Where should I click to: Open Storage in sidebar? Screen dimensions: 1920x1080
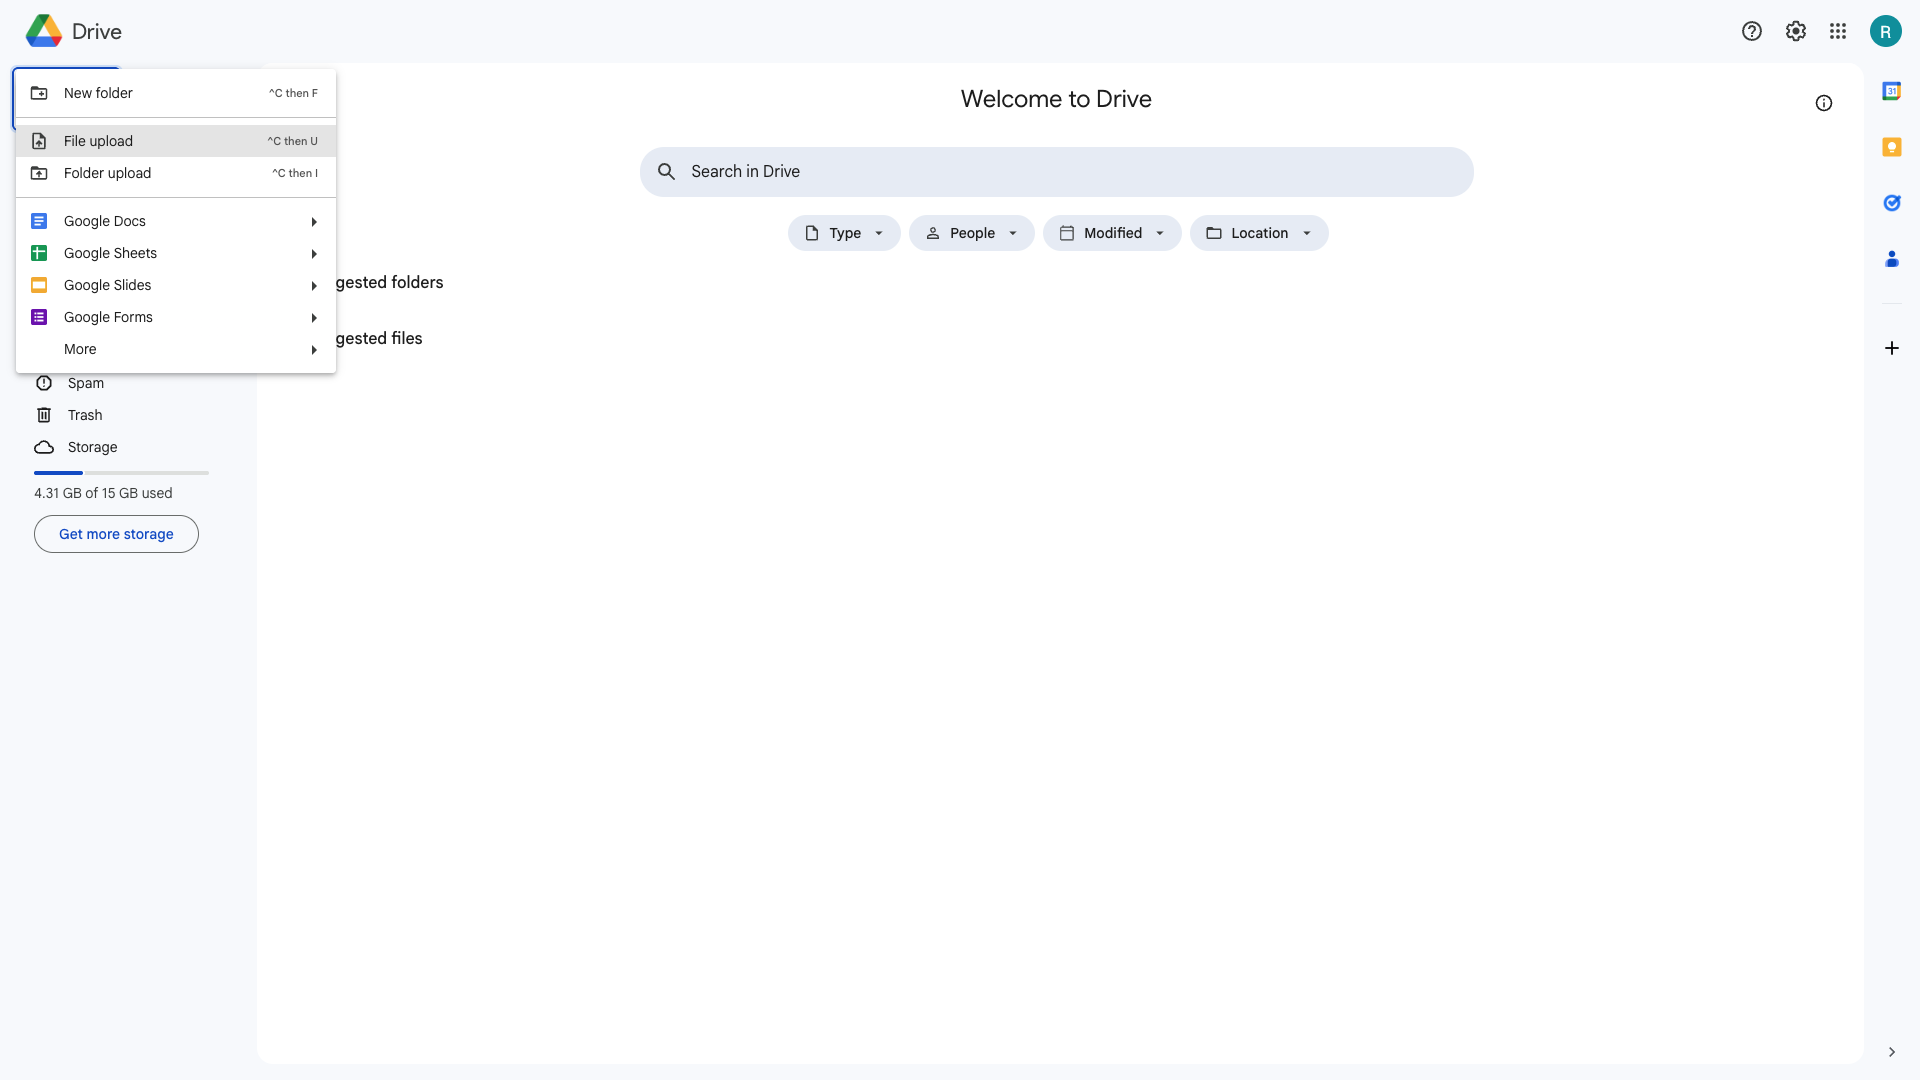(92, 447)
